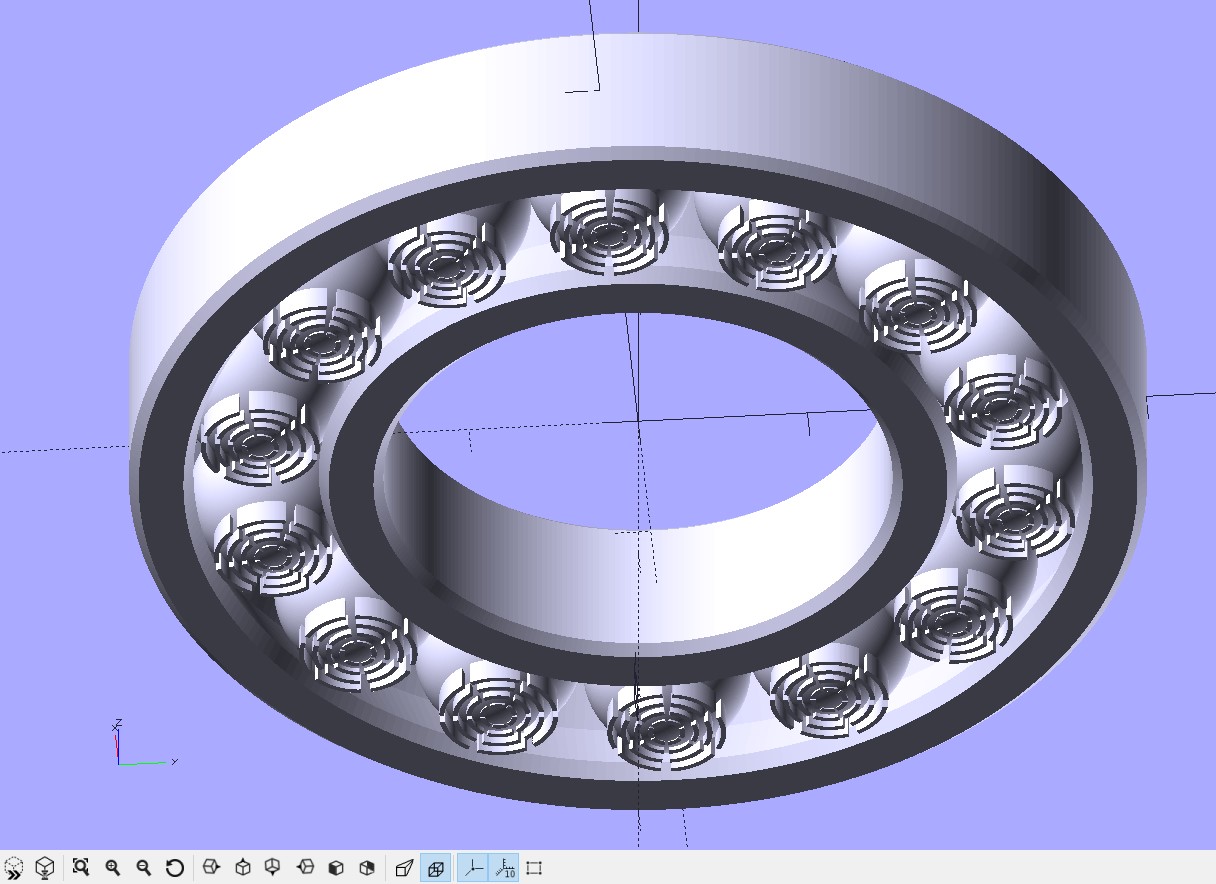The image size is (1216, 884).
Task: Zoom in using the plus magnifier
Action: pyautogui.click(x=112, y=867)
